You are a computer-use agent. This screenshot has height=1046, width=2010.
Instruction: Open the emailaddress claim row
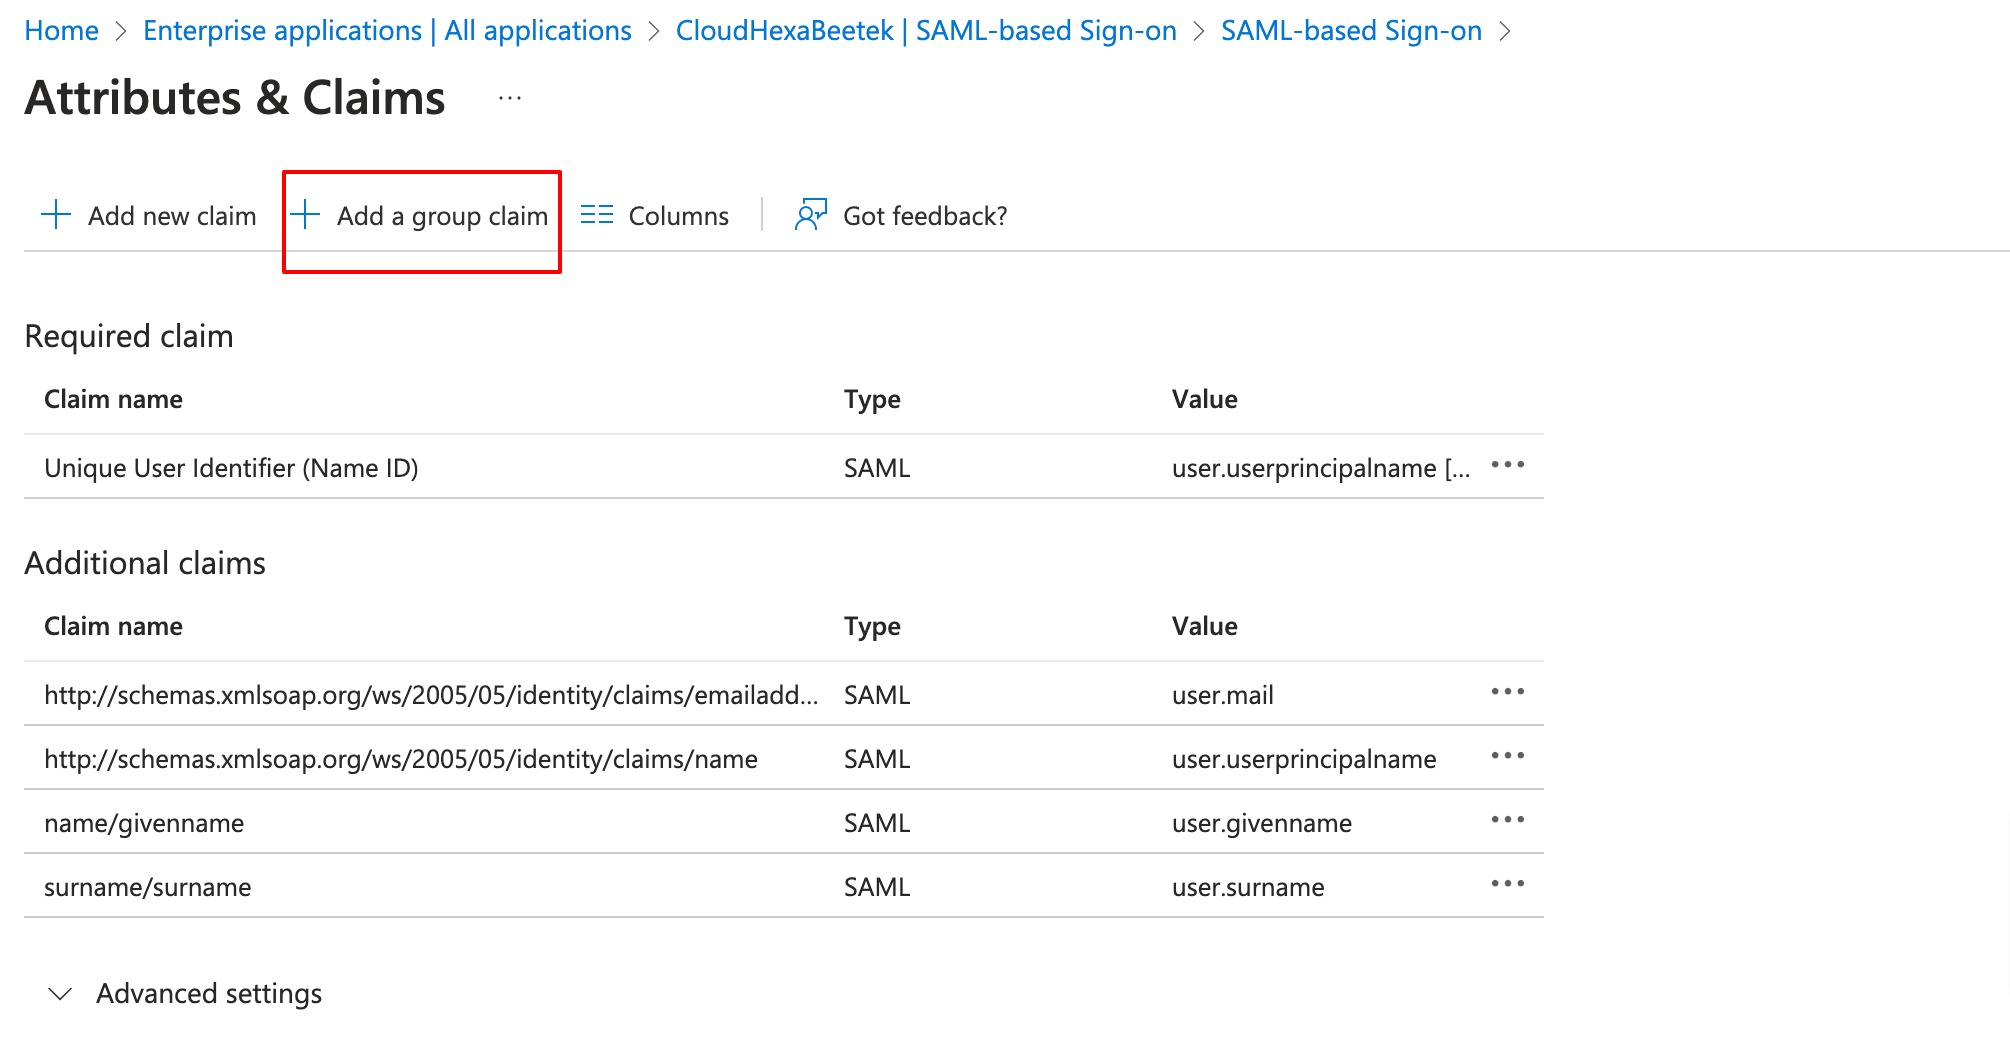(x=430, y=695)
